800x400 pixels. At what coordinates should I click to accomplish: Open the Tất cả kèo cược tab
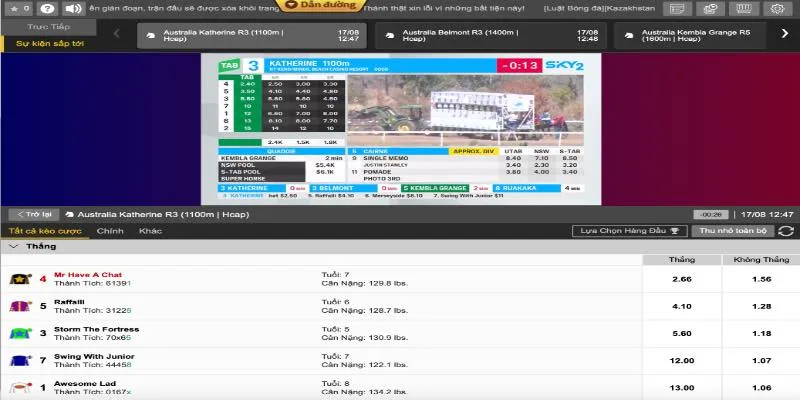(45, 231)
